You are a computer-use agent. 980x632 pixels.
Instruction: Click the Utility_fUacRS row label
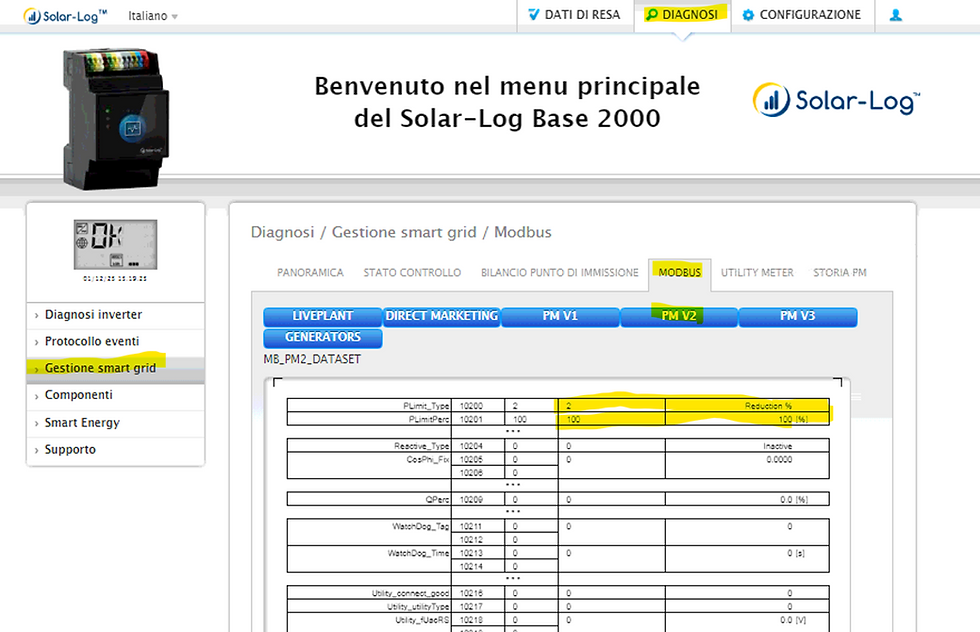tap(422, 620)
